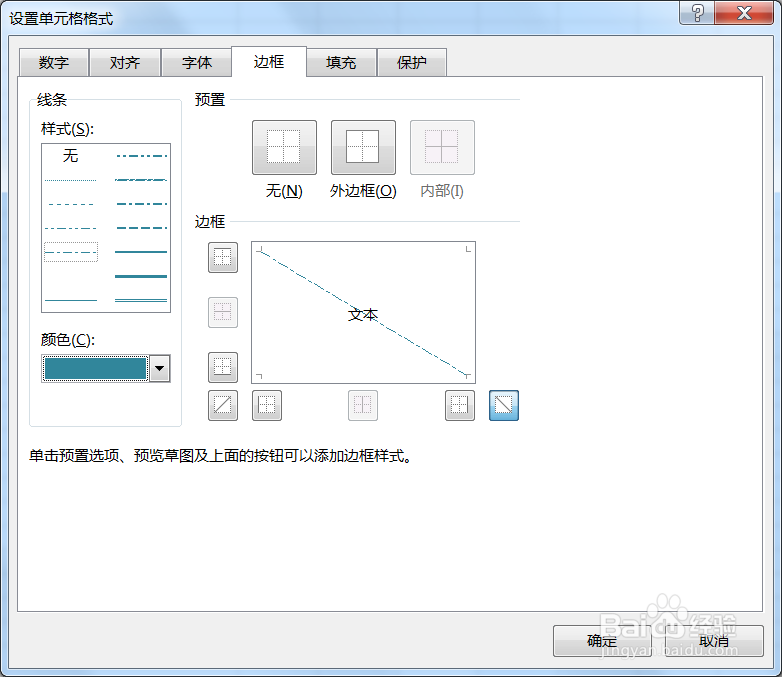
Task: Select the medium solid line style
Action: pyautogui.click(x=141, y=252)
